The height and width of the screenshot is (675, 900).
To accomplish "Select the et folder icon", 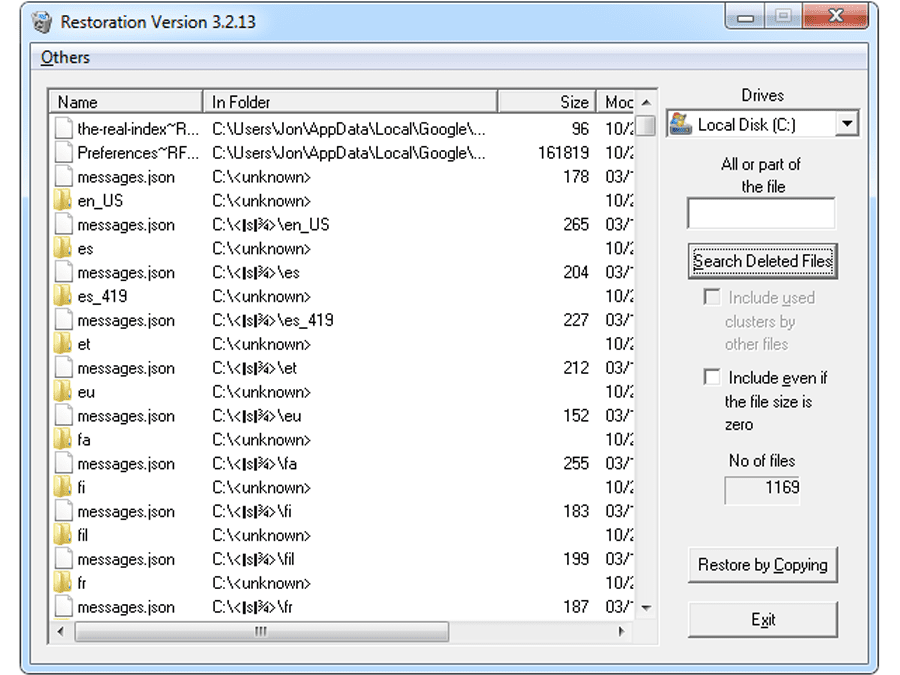I will [x=63, y=344].
